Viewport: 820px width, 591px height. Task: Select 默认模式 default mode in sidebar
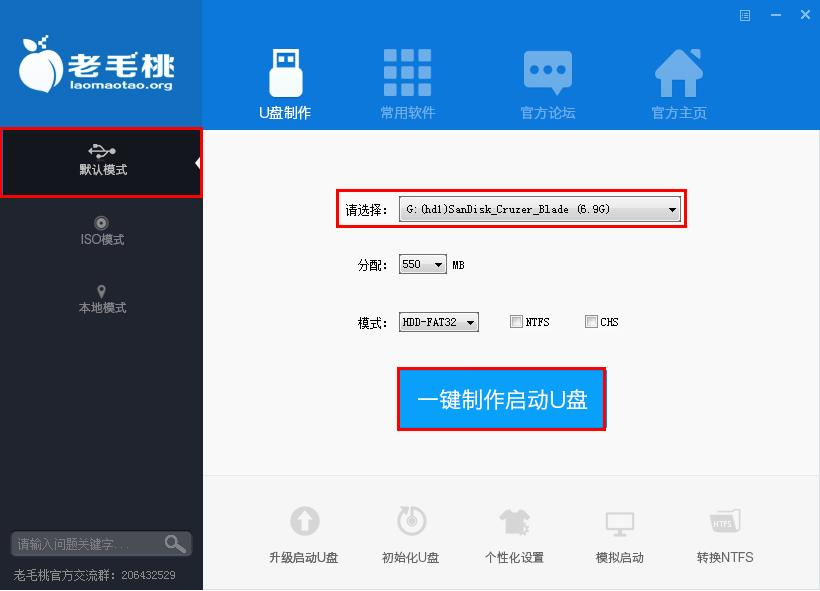(102, 161)
